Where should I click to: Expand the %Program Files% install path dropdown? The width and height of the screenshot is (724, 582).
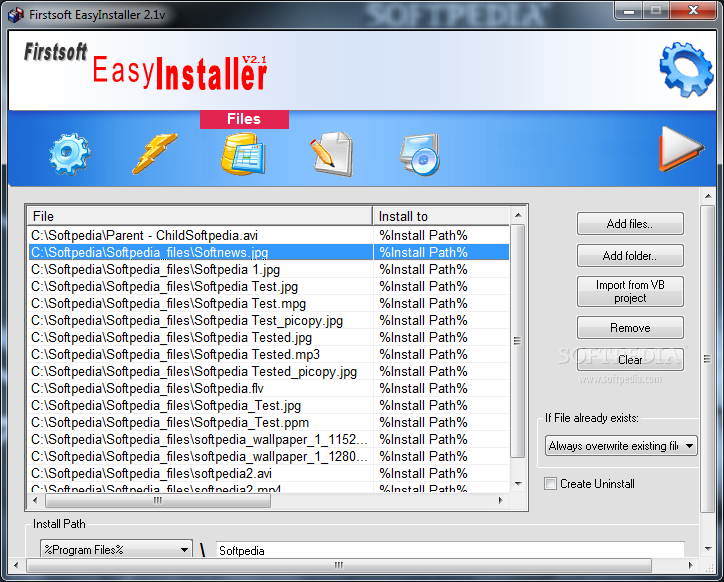(116, 550)
